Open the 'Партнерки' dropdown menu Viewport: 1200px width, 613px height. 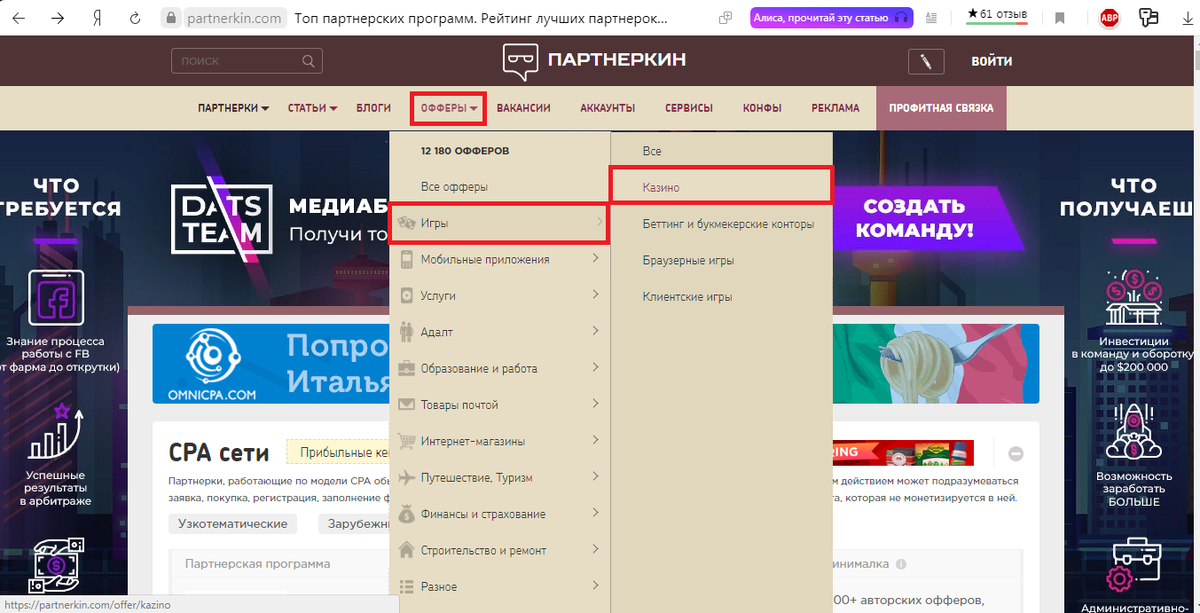[233, 108]
